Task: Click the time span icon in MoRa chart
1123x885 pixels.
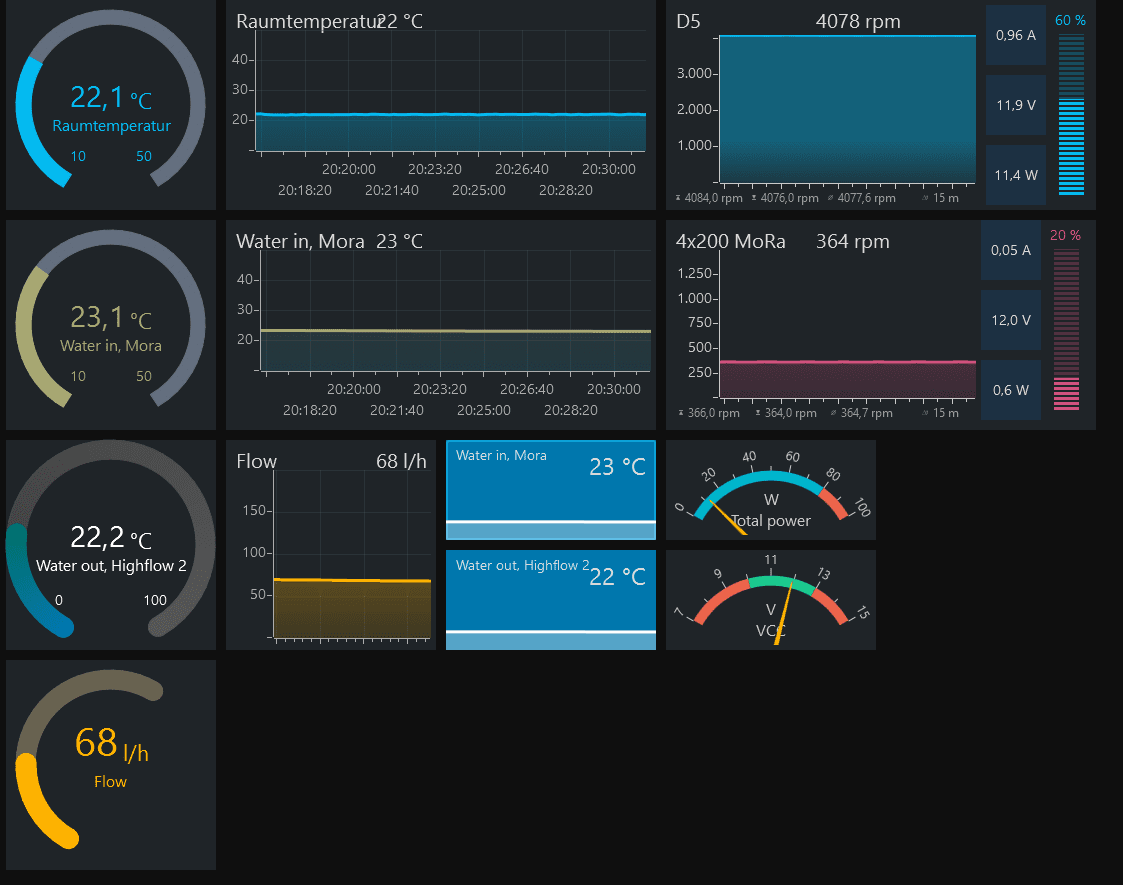Action: pyautogui.click(x=925, y=413)
